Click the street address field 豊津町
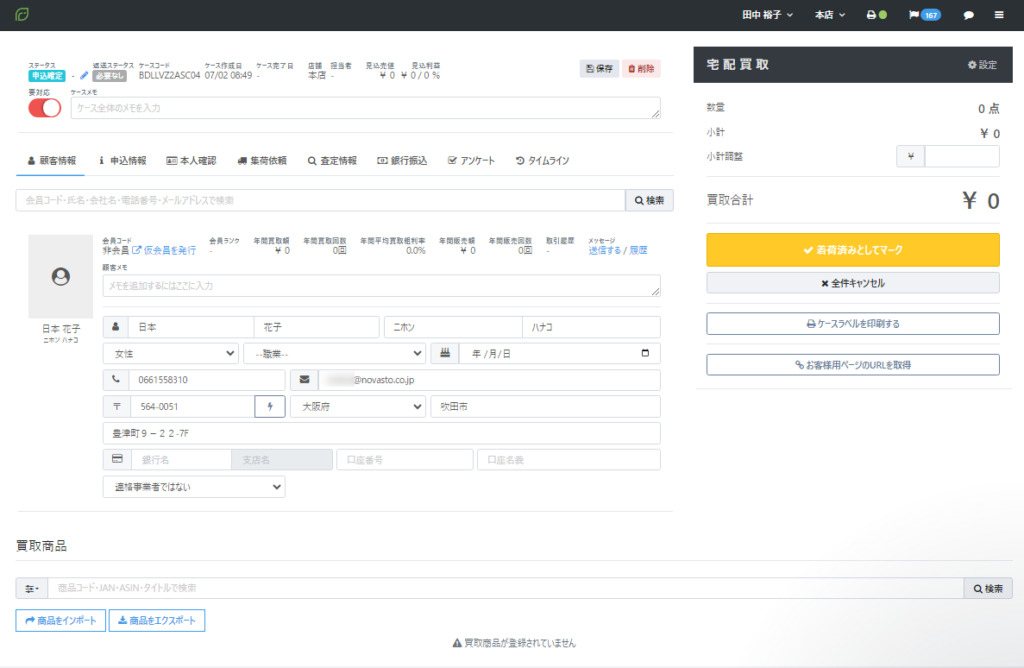This screenshot has width=1024, height=668. click(x=381, y=433)
